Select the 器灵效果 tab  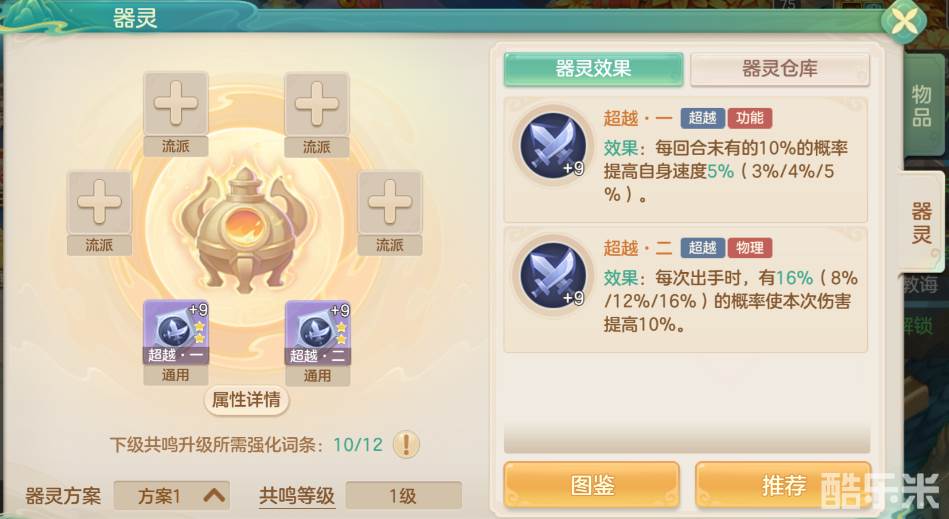click(x=593, y=69)
